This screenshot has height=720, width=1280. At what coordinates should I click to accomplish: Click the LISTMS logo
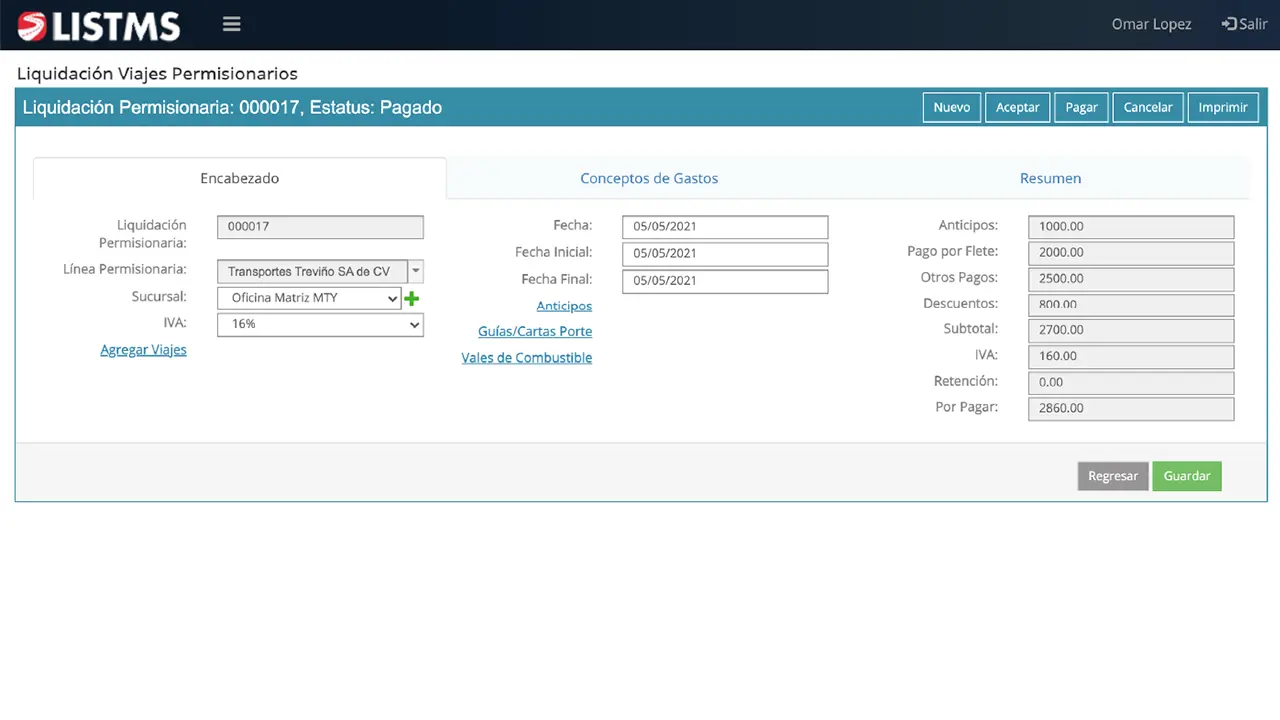99,26
